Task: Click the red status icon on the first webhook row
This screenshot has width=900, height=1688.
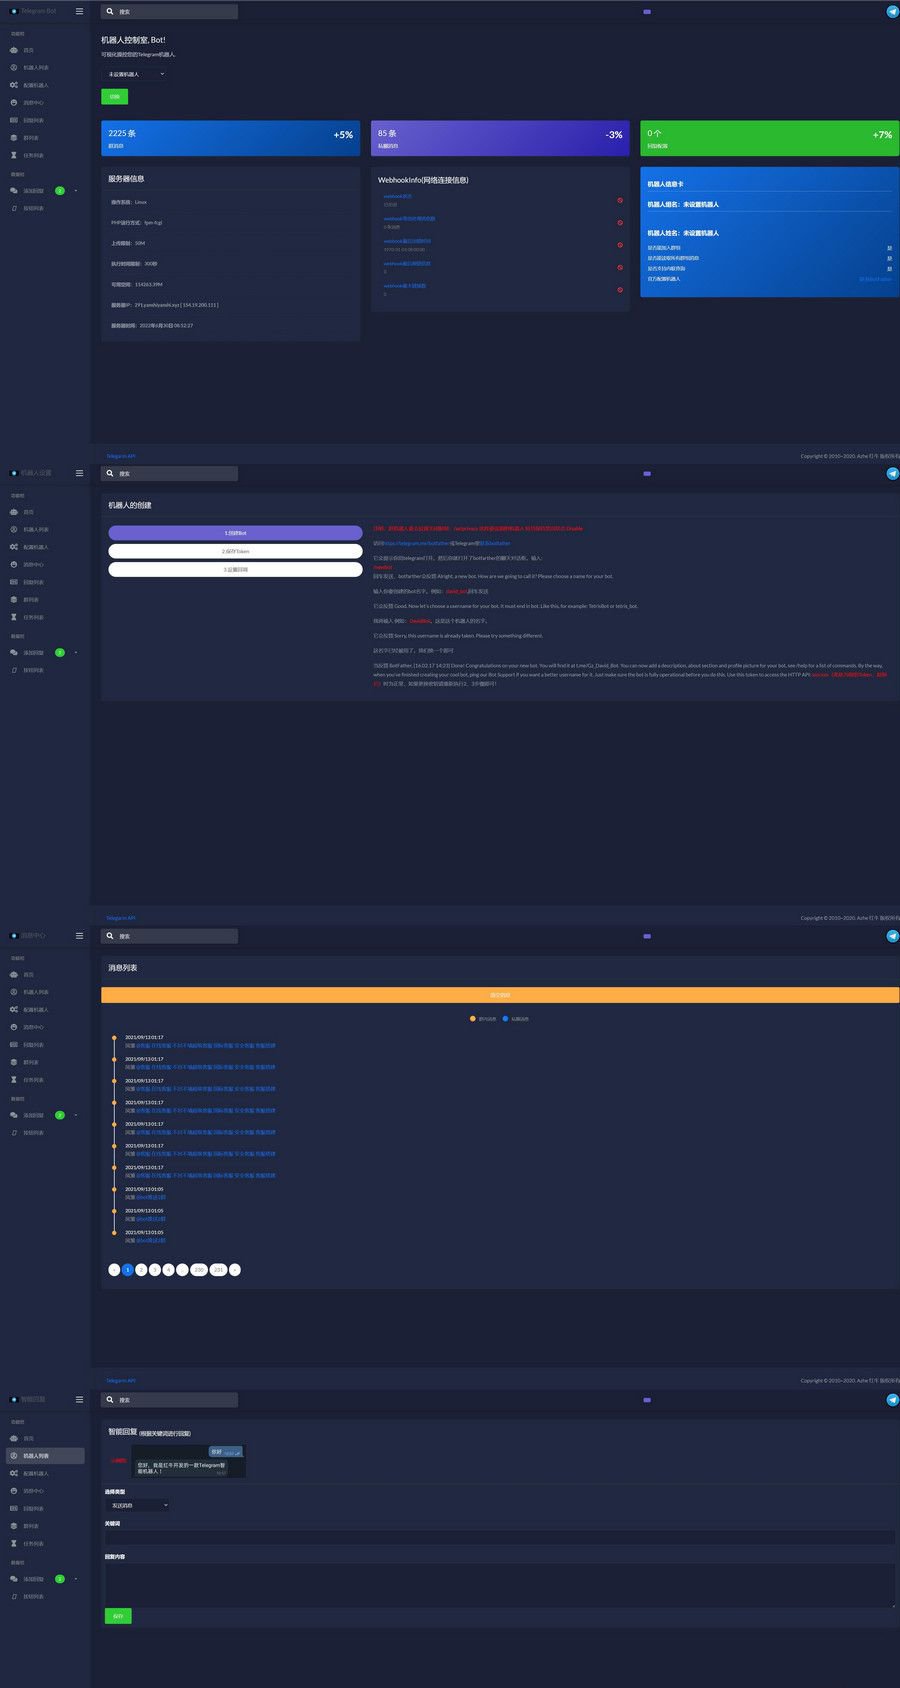Action: click(x=620, y=200)
